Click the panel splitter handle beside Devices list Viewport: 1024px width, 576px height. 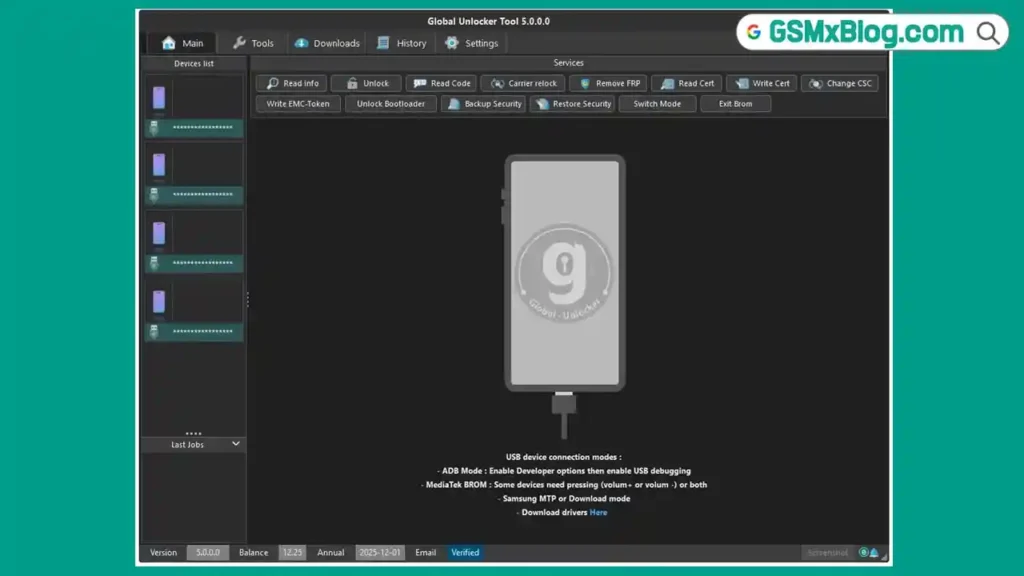point(248,300)
